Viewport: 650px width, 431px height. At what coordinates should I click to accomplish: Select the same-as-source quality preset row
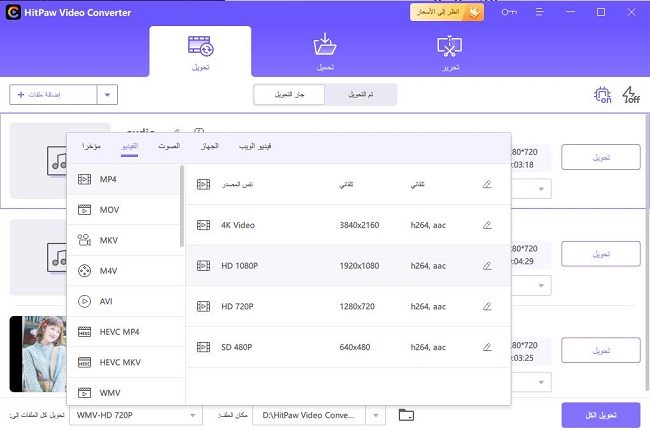click(348, 184)
